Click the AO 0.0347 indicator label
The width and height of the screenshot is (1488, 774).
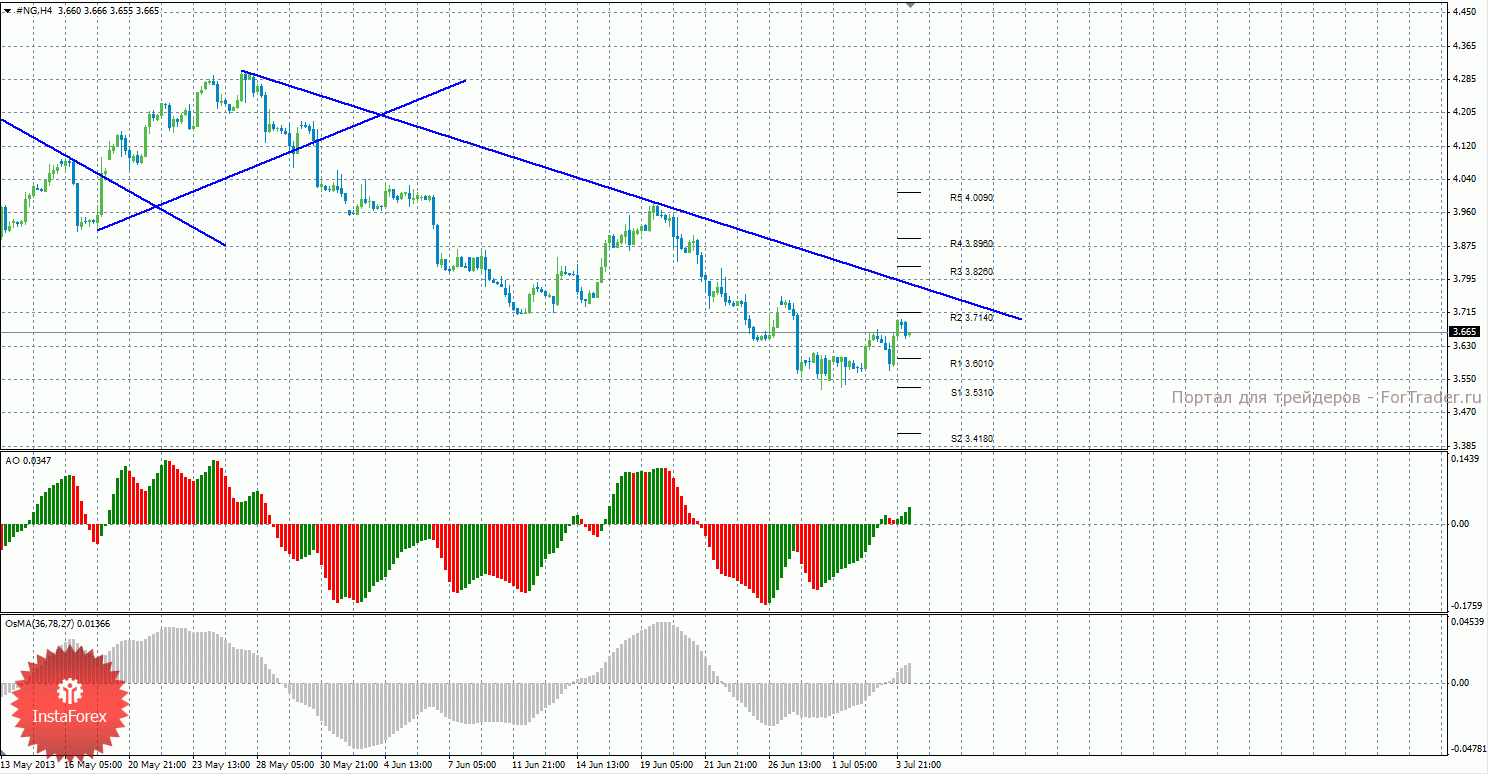28,460
